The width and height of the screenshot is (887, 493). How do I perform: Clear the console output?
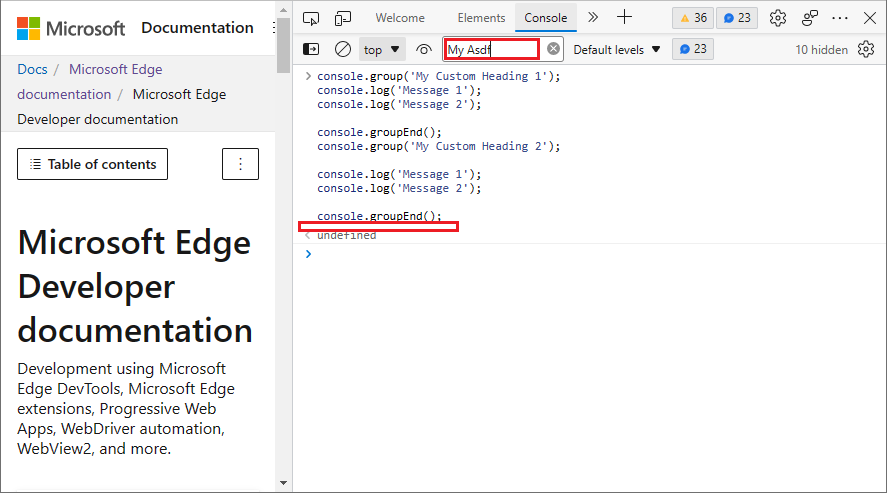(x=343, y=49)
